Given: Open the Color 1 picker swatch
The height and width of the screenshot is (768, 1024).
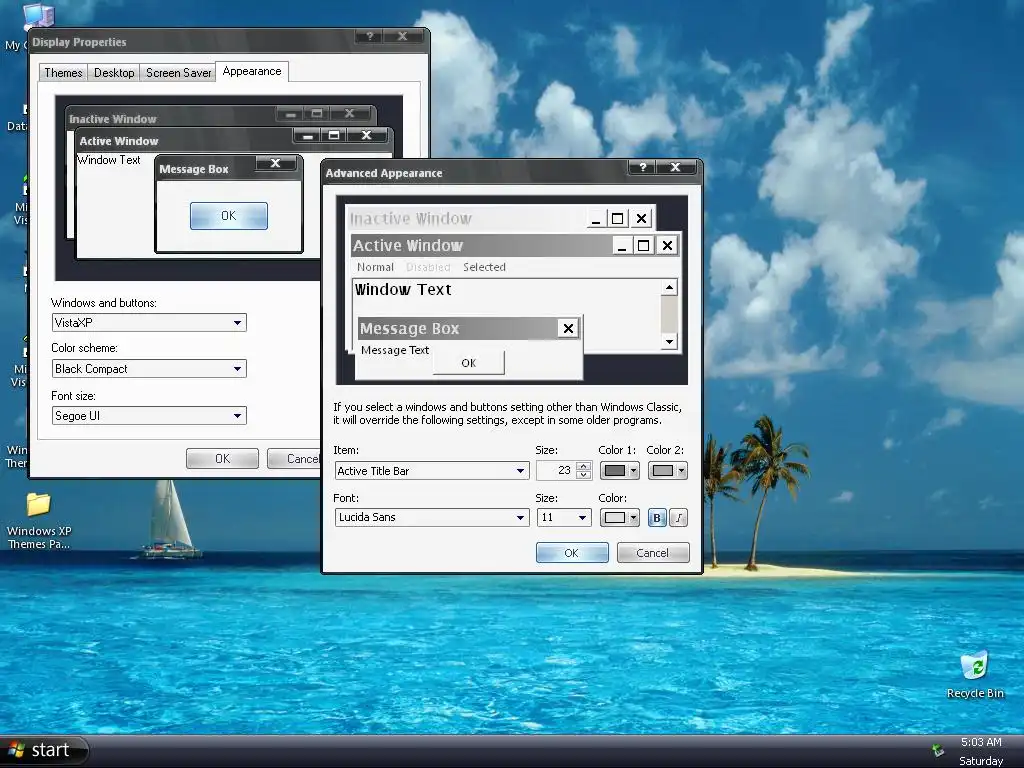Looking at the screenshot, I should (x=620, y=471).
